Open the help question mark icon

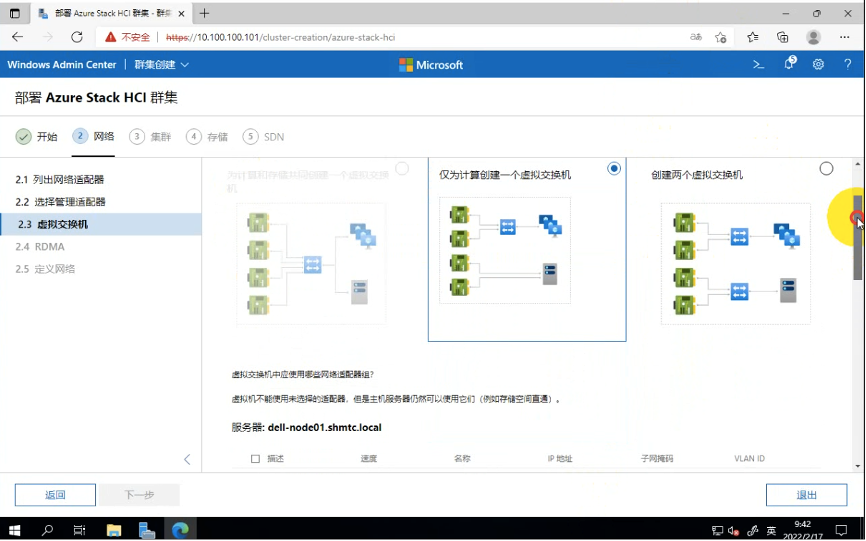[x=847, y=65]
